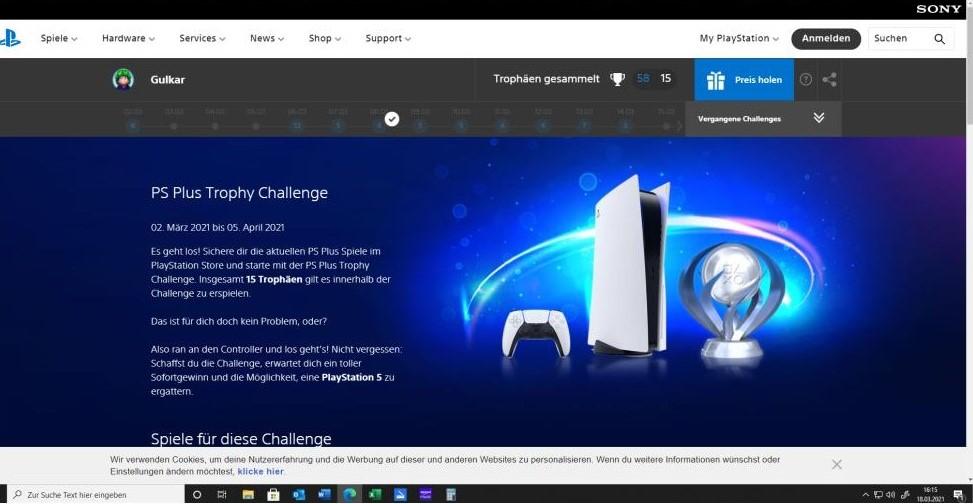Click the PlayStation logo icon

pyautogui.click(x=11, y=38)
